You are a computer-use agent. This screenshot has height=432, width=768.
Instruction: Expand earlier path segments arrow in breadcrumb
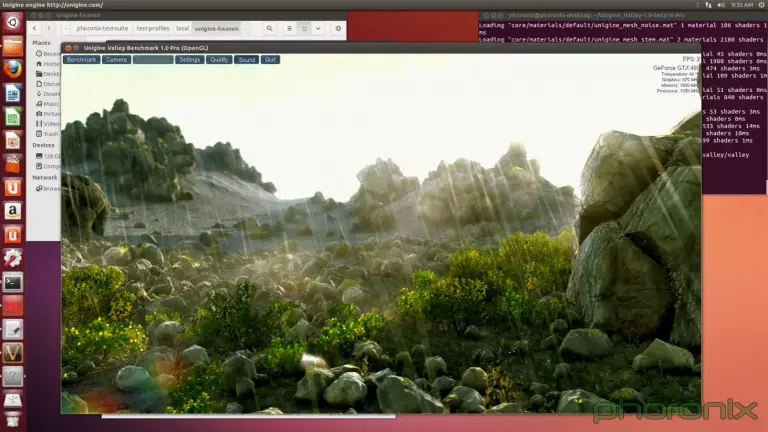(x=66, y=29)
